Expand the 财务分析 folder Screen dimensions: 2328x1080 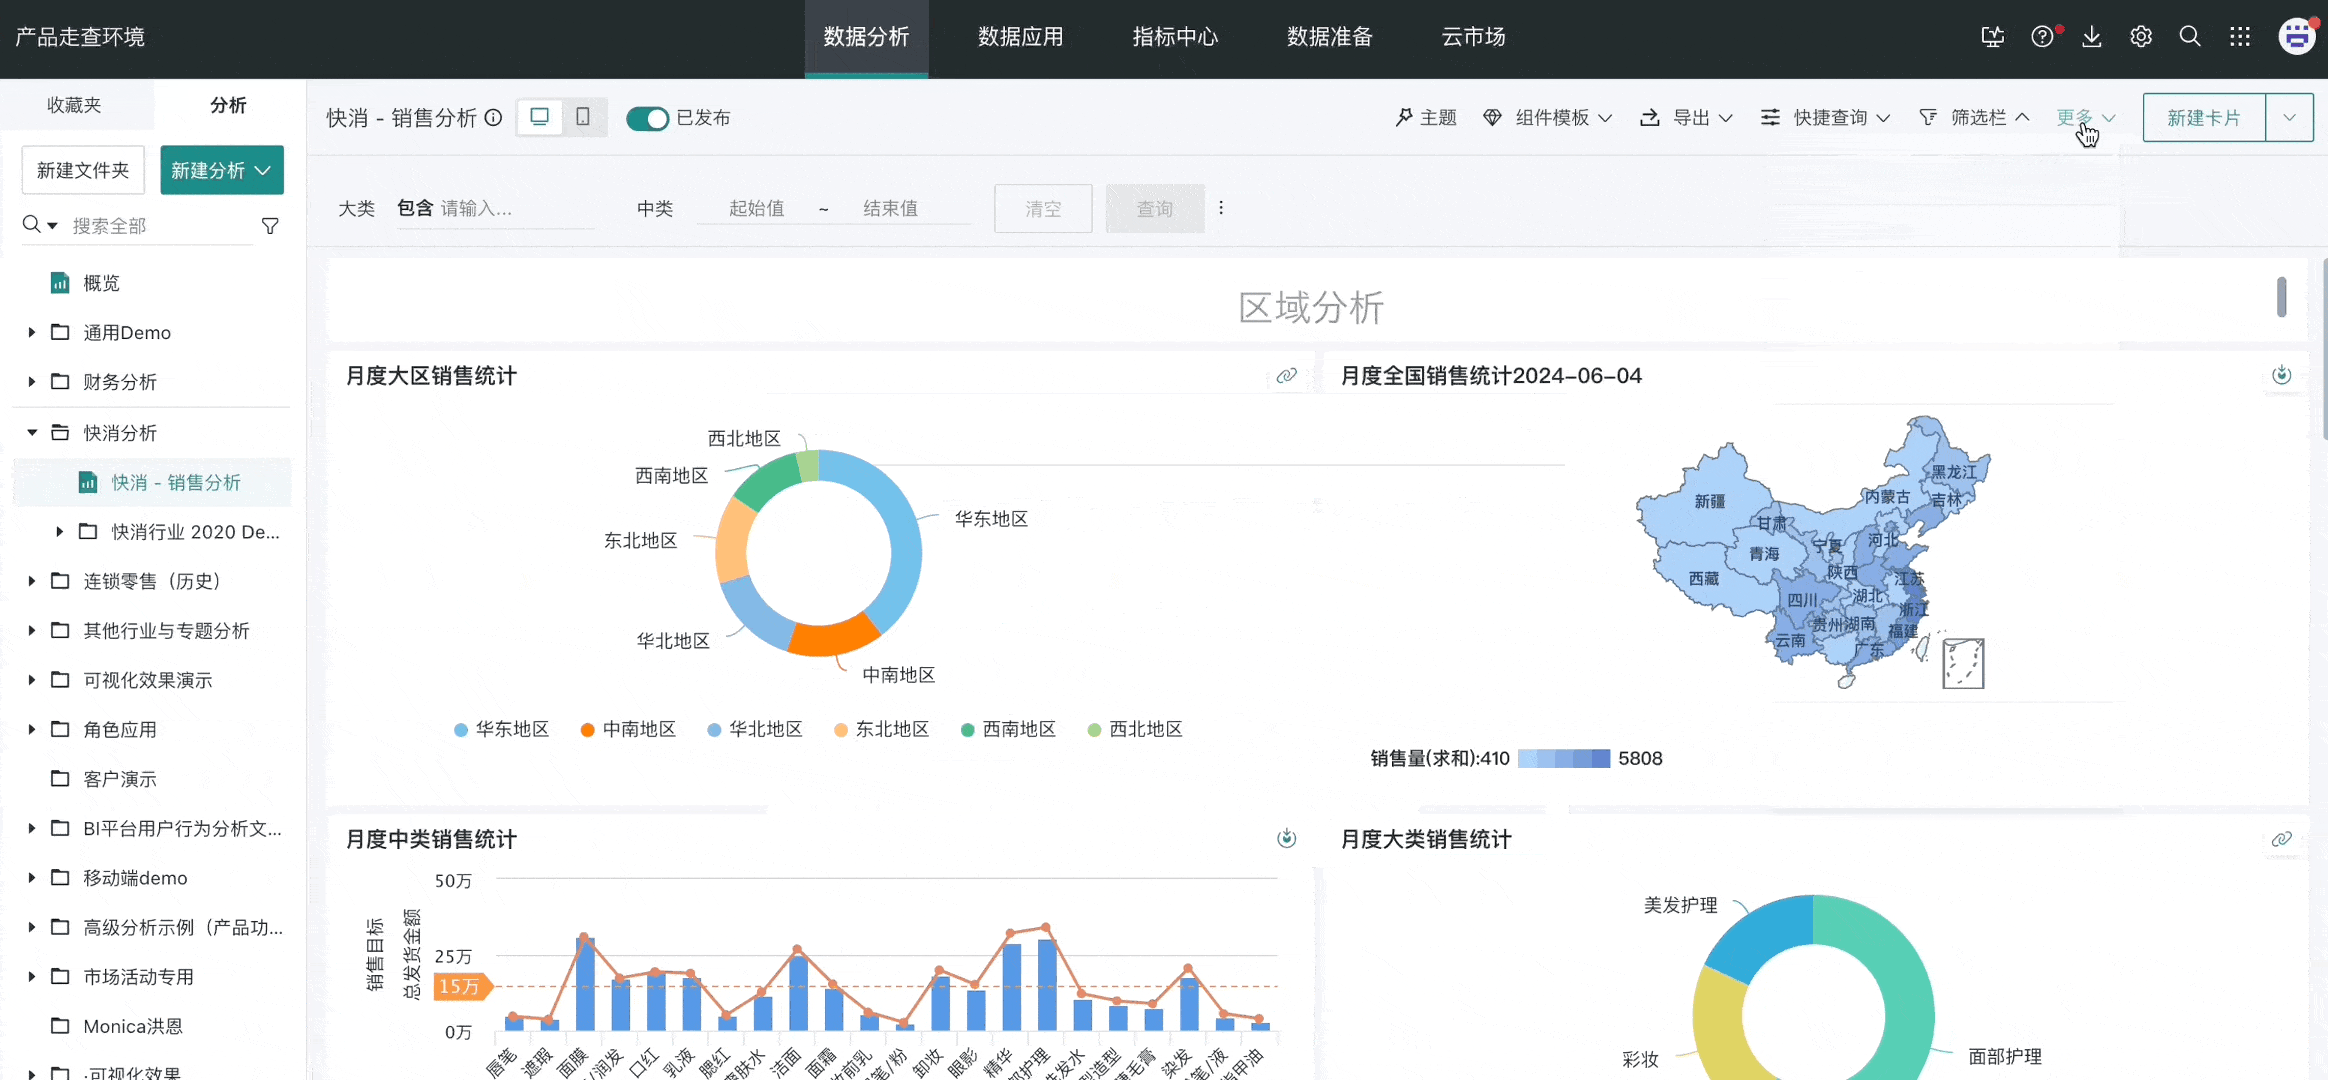point(31,382)
